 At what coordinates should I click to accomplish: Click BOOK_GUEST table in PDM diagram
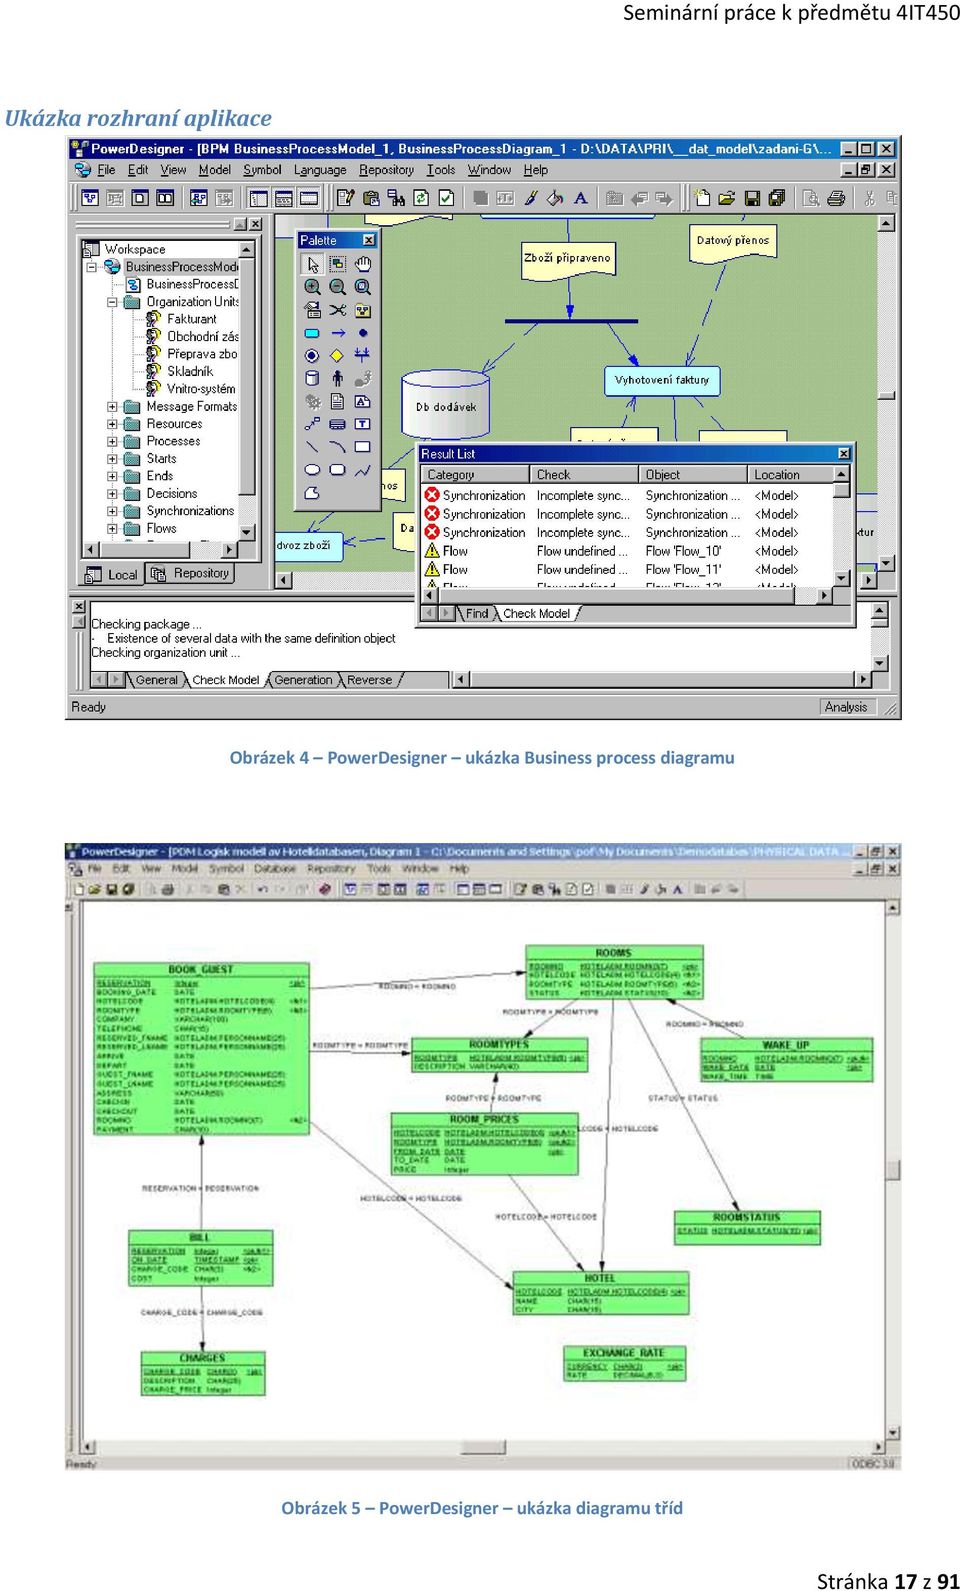tap(201, 1048)
